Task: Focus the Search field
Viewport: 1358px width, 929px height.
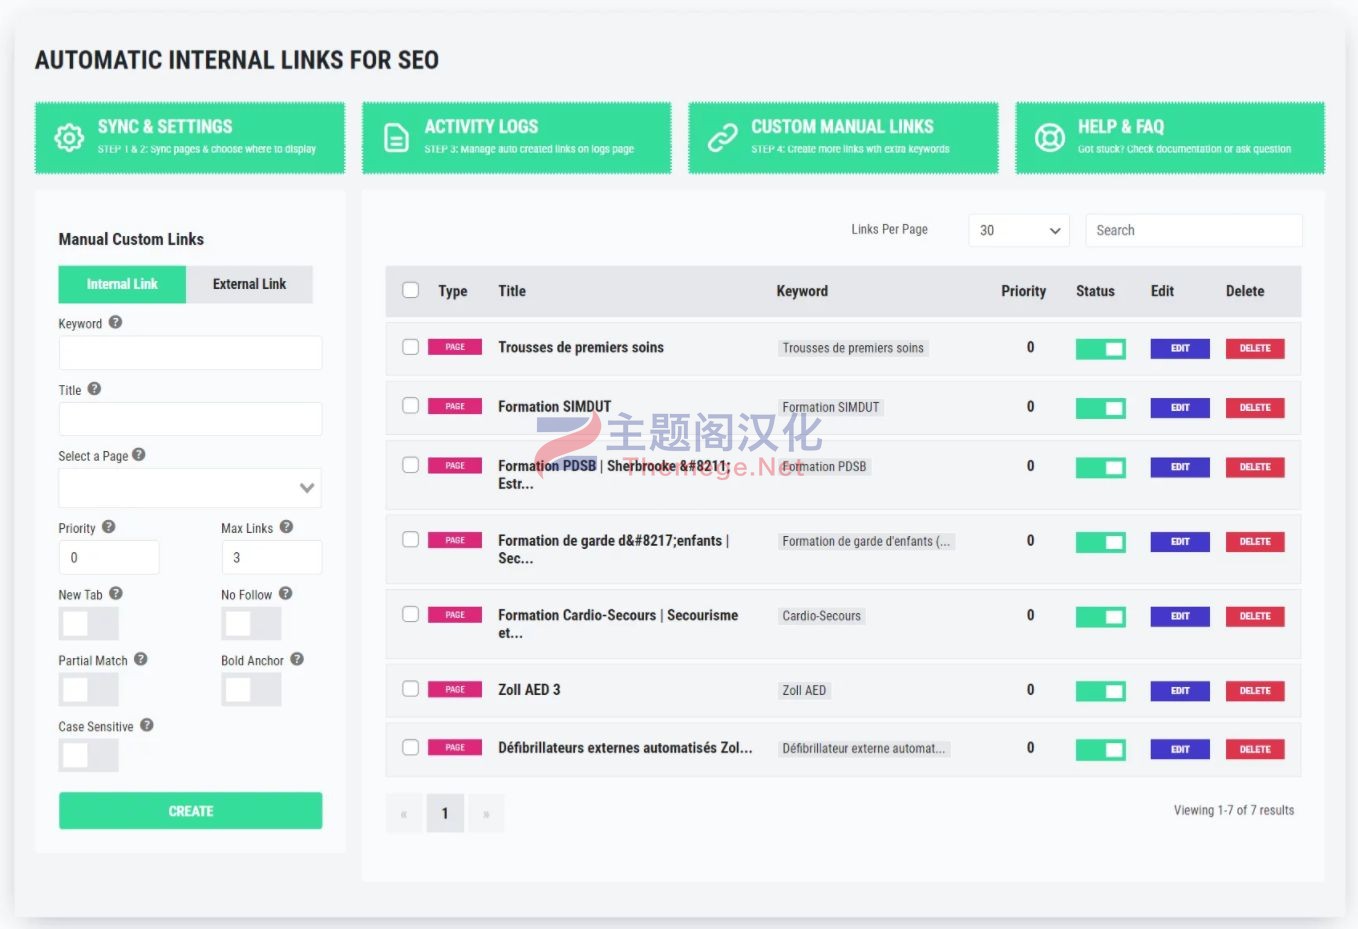Action: click(1194, 230)
